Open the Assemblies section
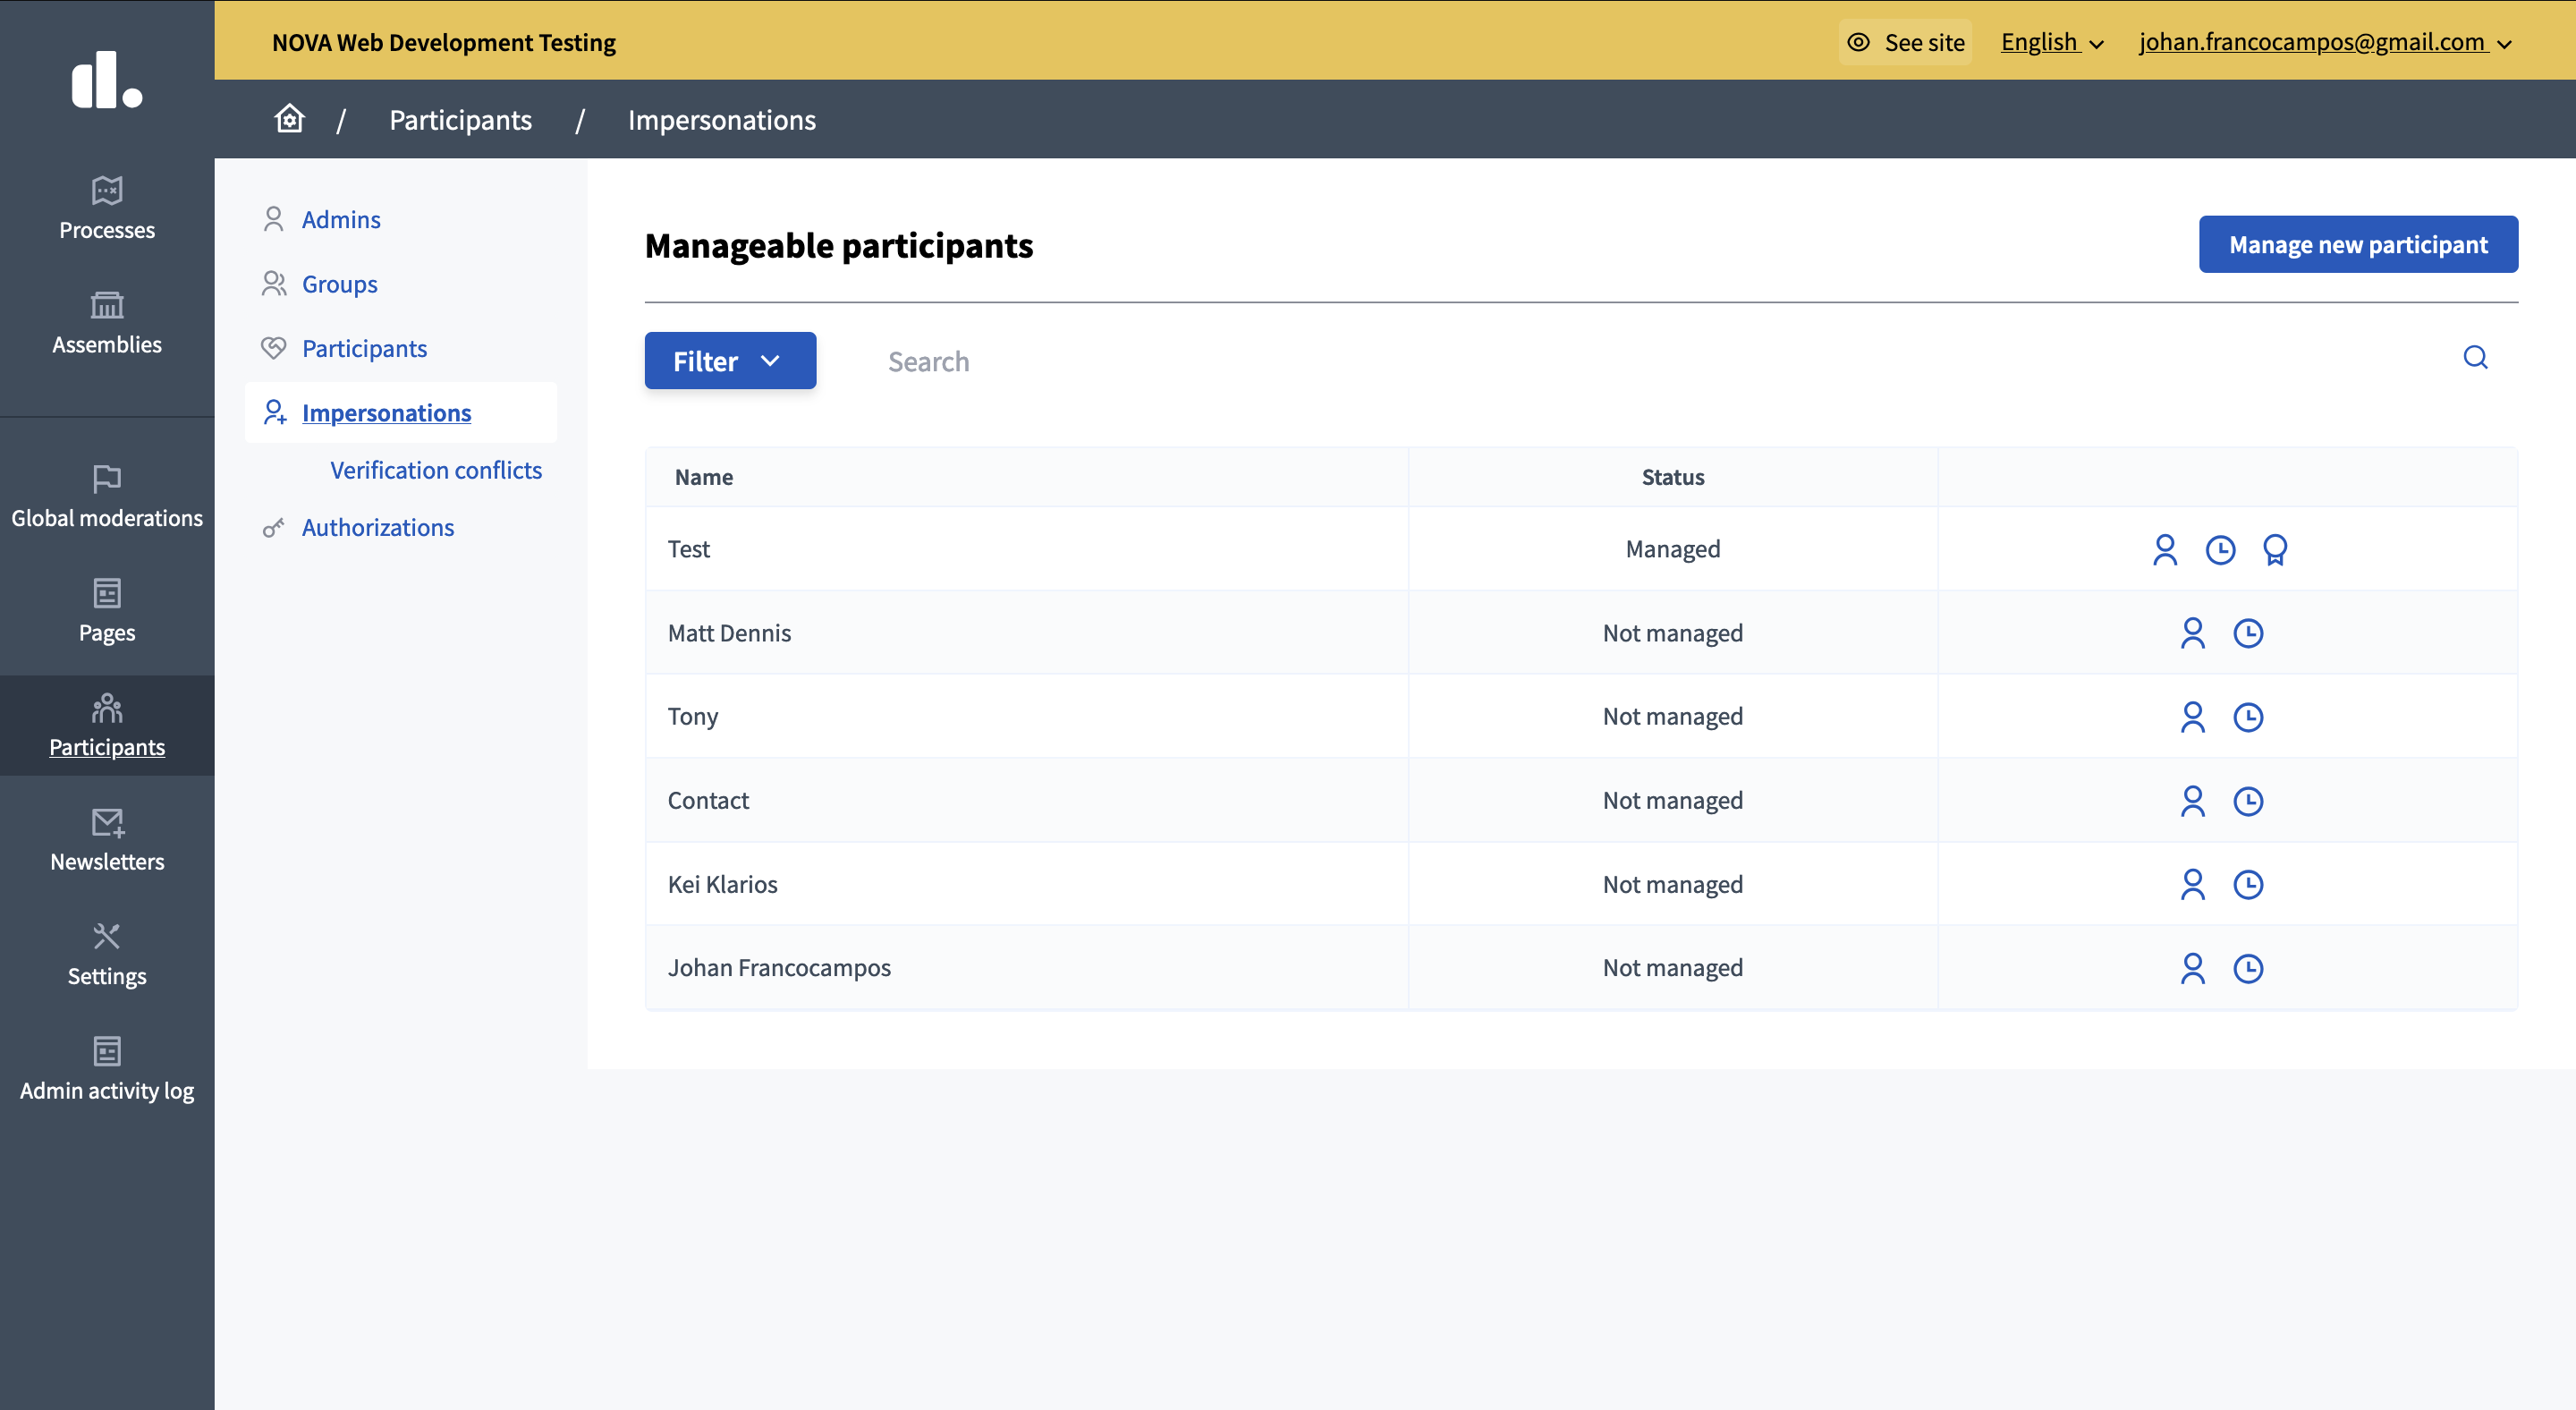The width and height of the screenshot is (2576, 1410). tap(107, 322)
